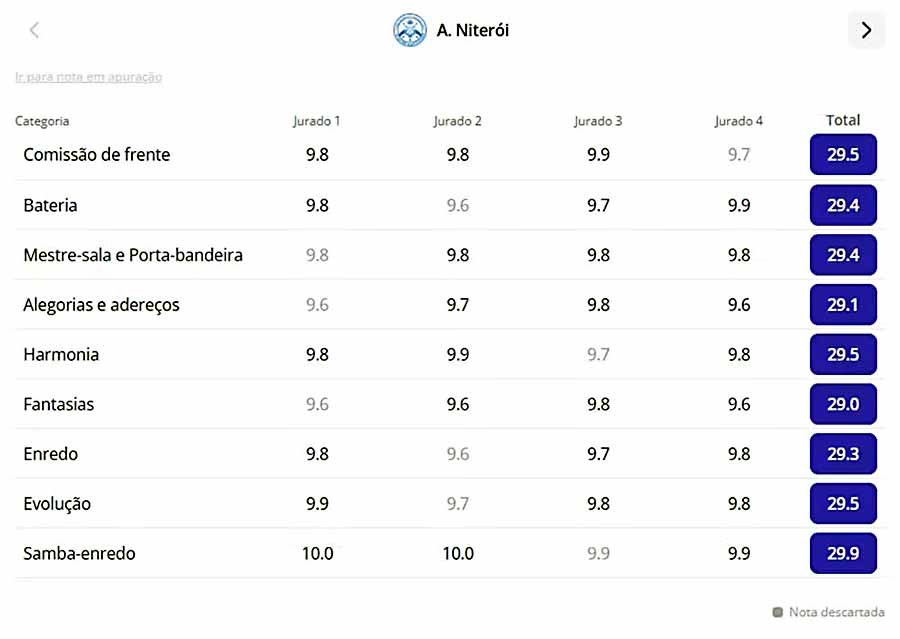Click Samba-enredo Jurado 1 score 10.0
Screen dimensions: 900x639
(x=317, y=553)
